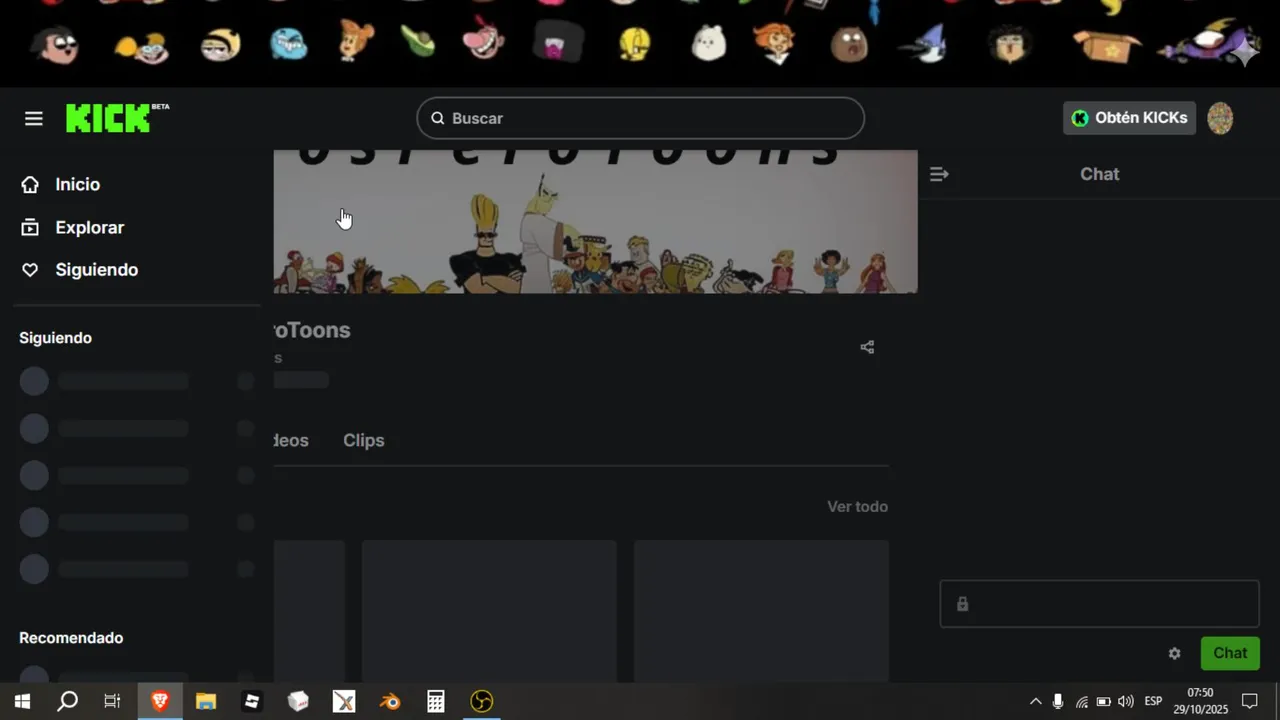1280x720 pixels.
Task: Open Windows notification center icon
Action: tap(1250, 701)
